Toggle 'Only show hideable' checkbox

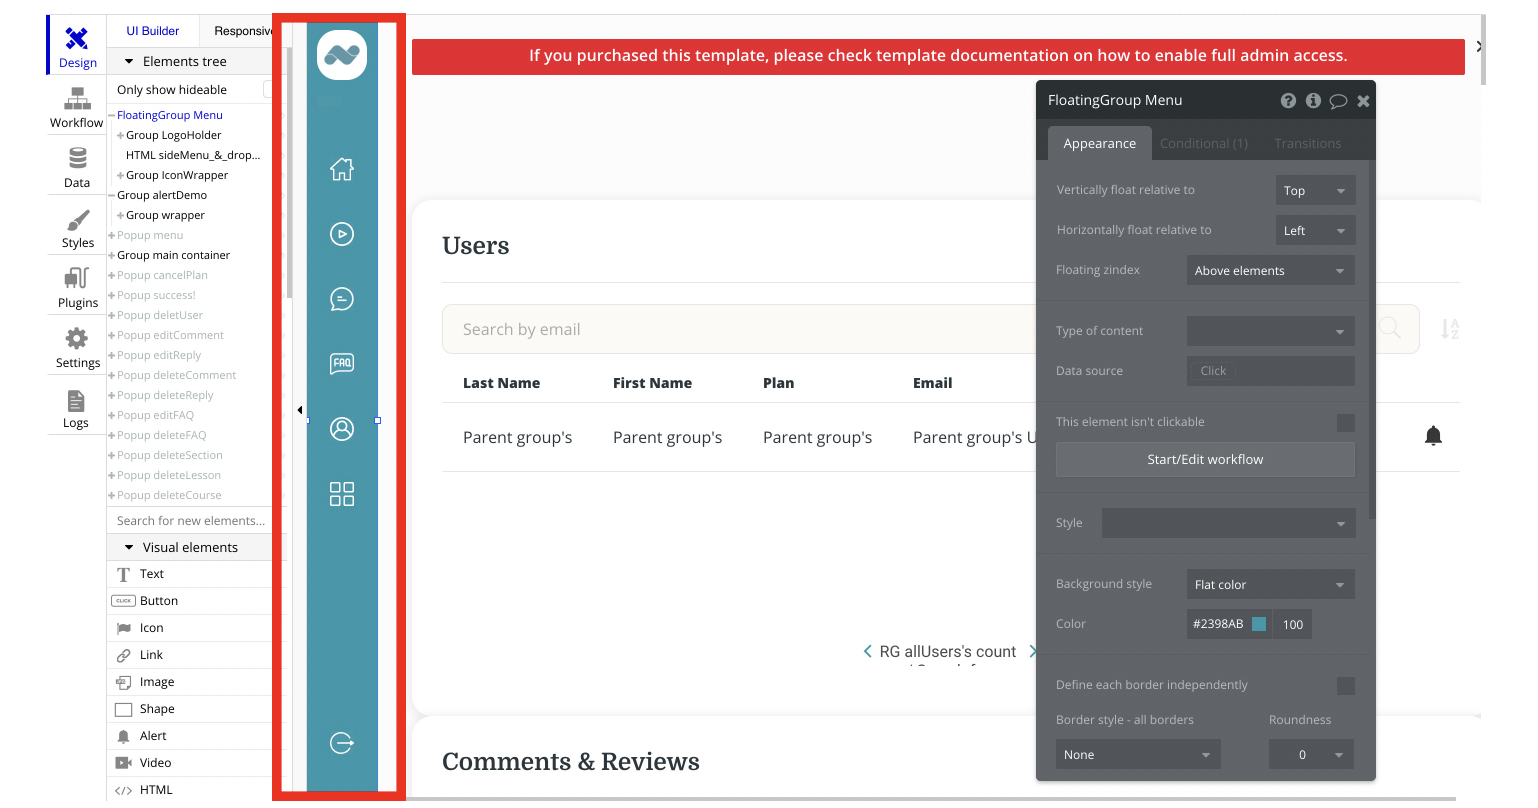pos(268,90)
